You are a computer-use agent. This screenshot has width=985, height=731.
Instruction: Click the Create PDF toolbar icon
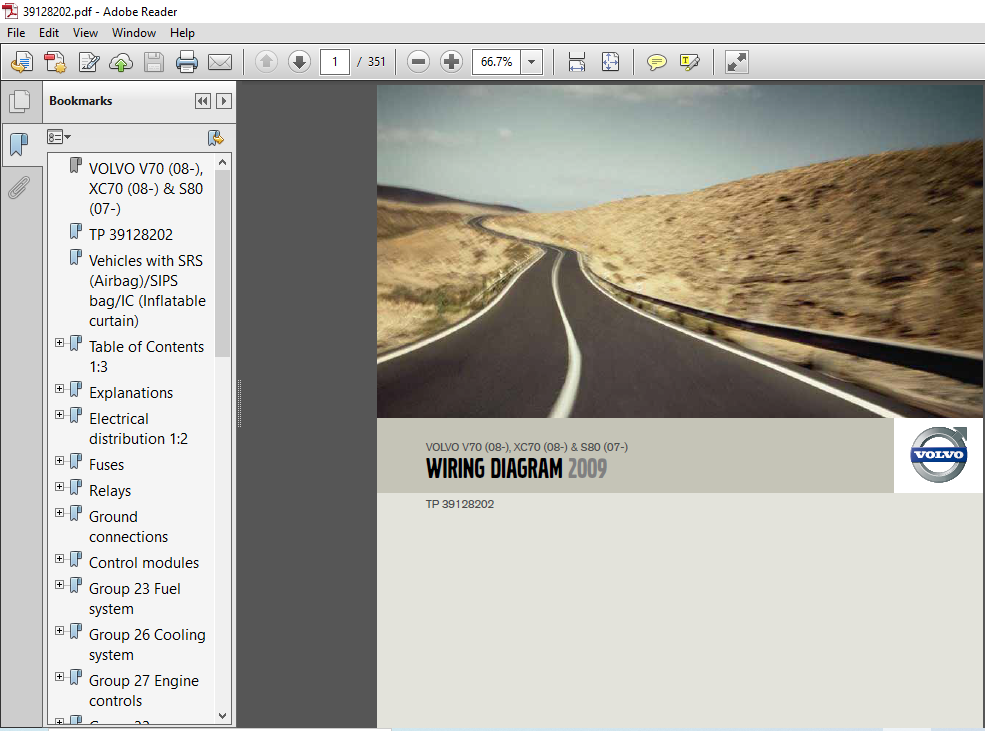pos(55,62)
